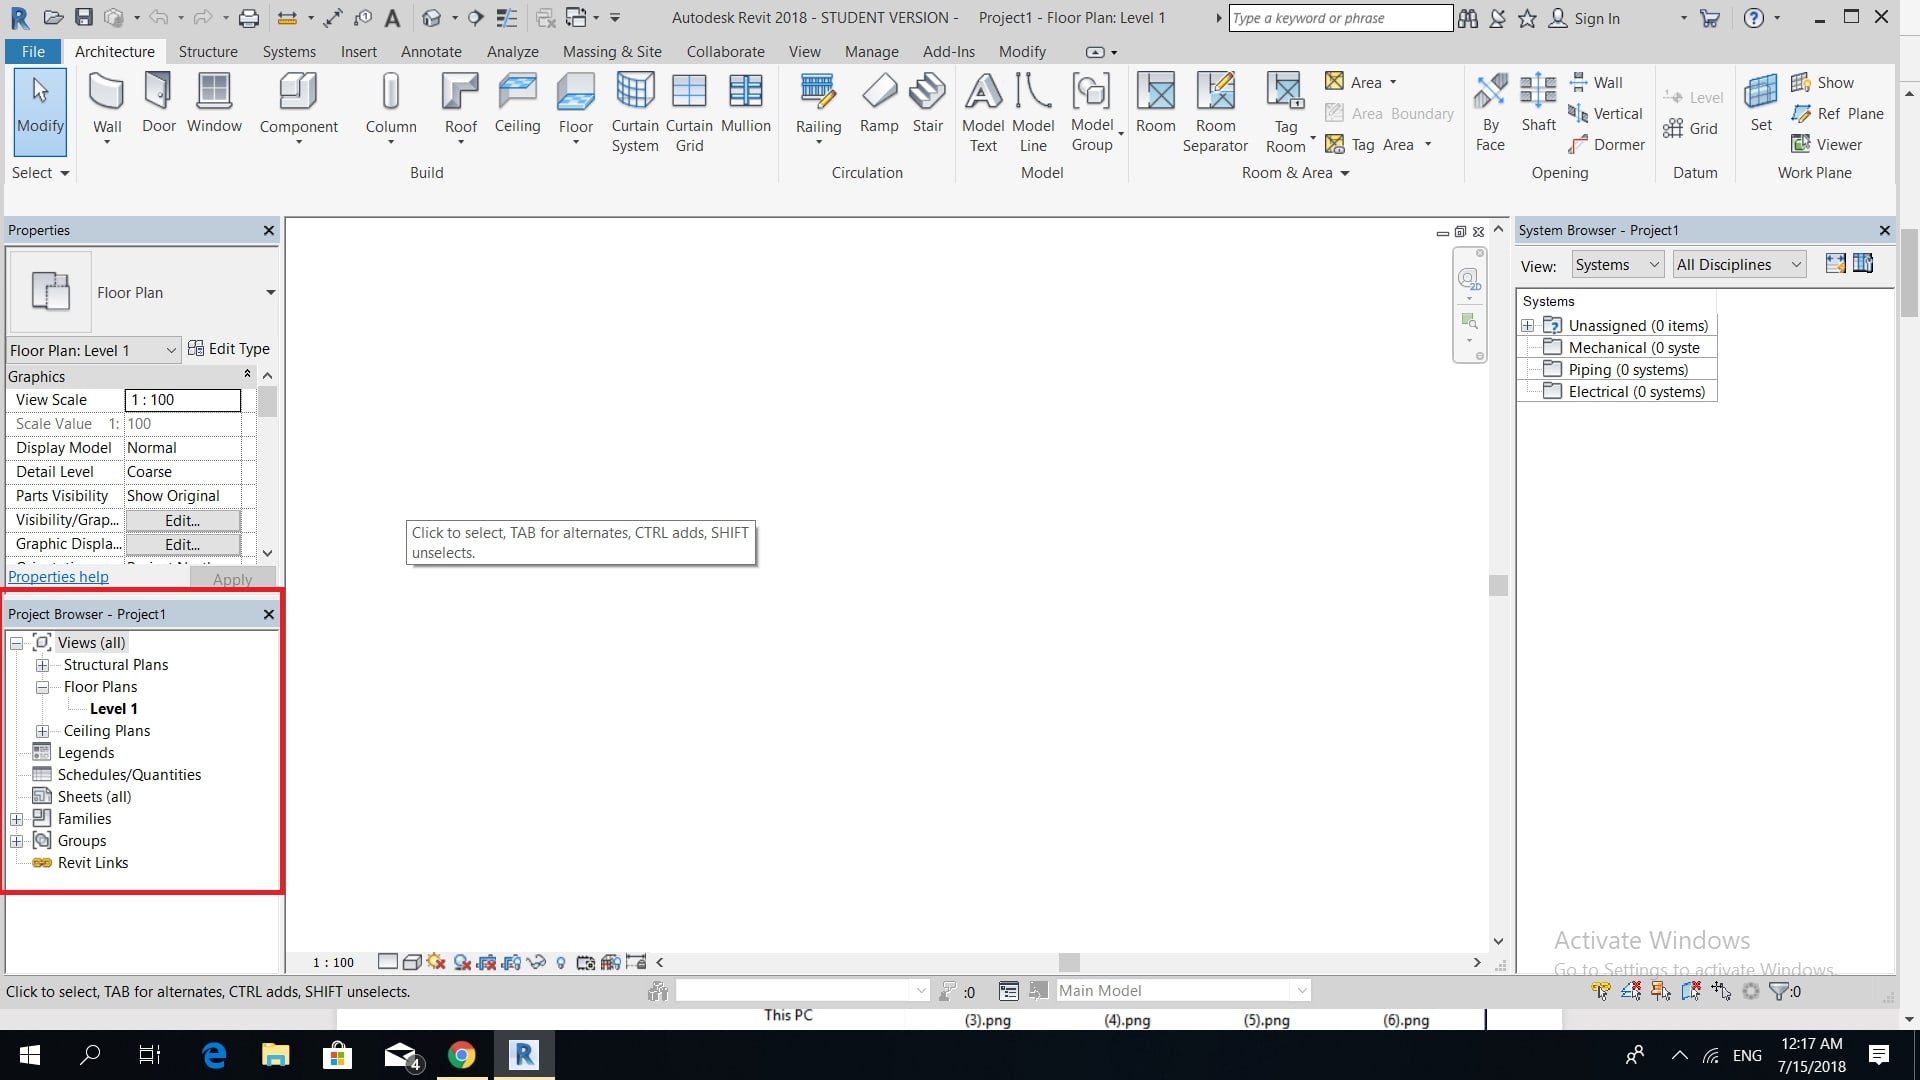Toggle the Sun Path control
The height and width of the screenshot is (1080, 1920).
tap(437, 962)
